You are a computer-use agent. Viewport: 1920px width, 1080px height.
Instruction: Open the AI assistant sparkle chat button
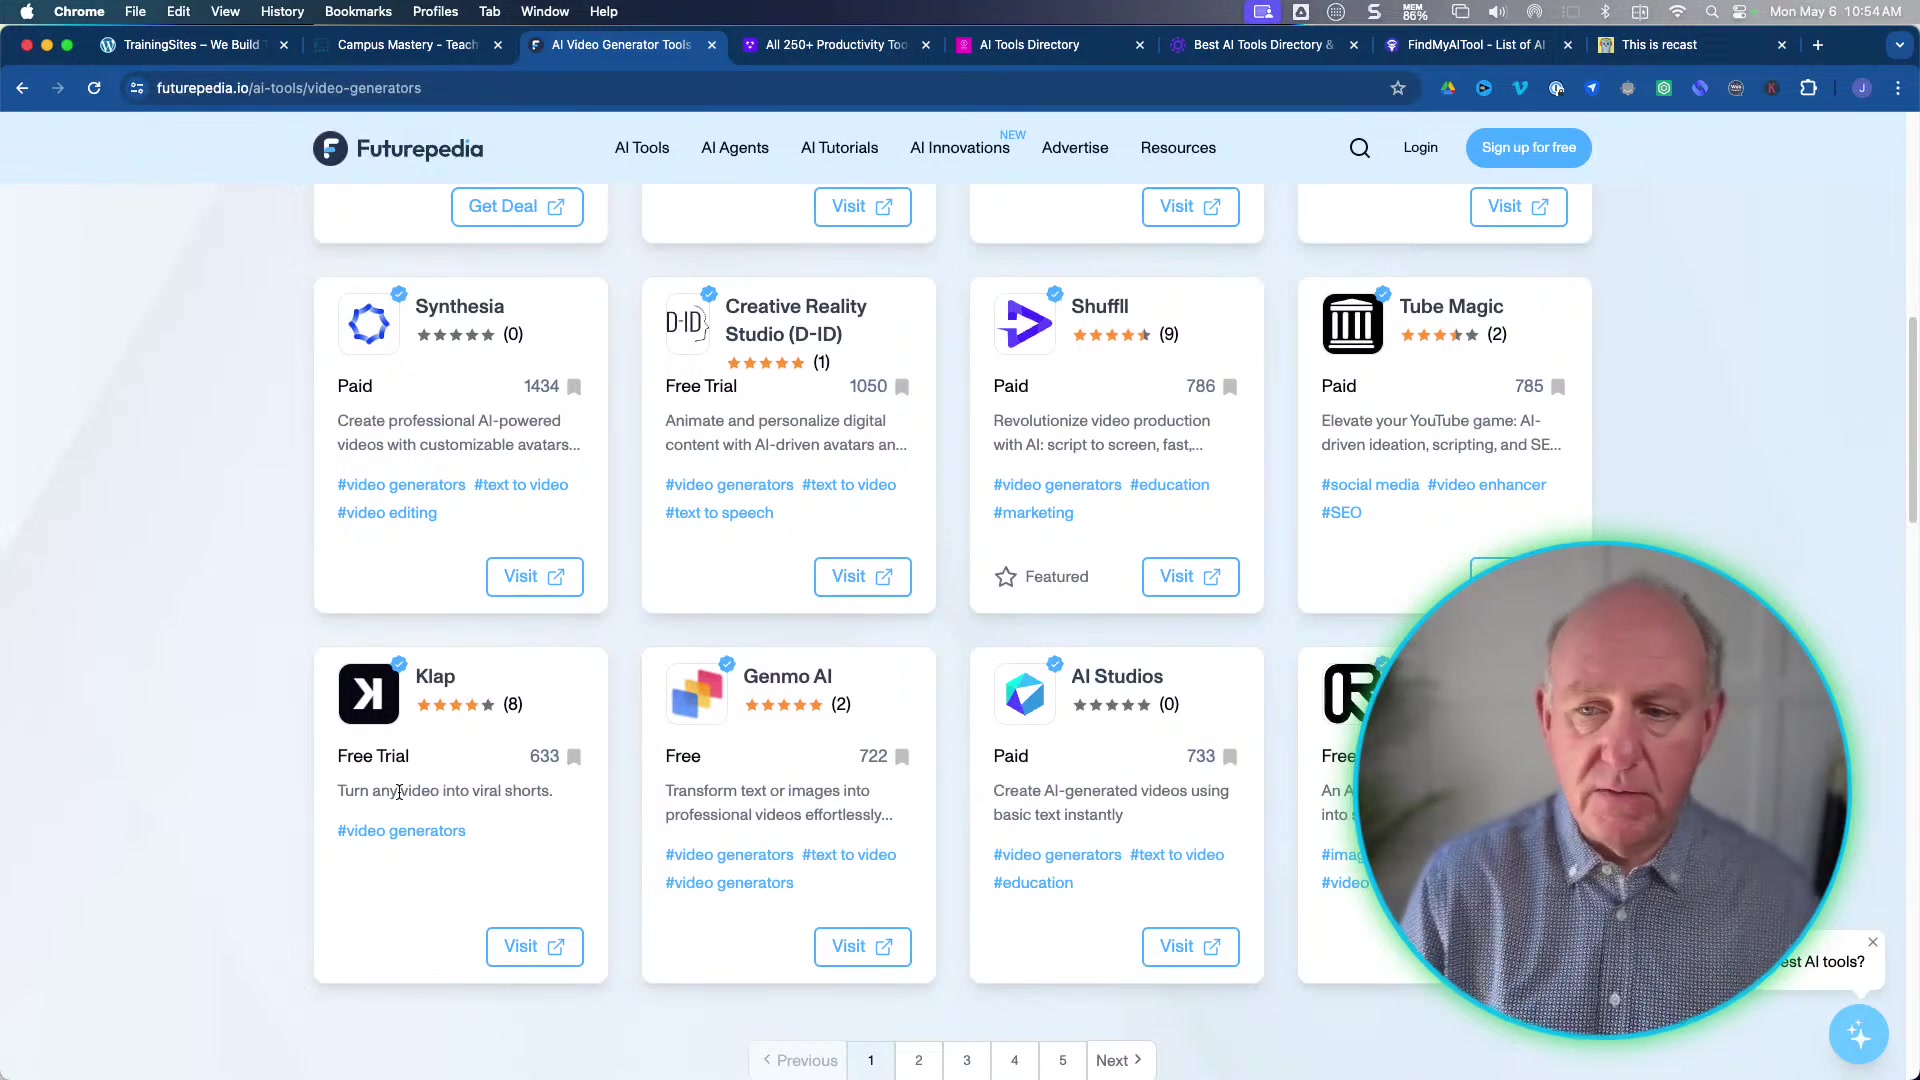1859,1034
